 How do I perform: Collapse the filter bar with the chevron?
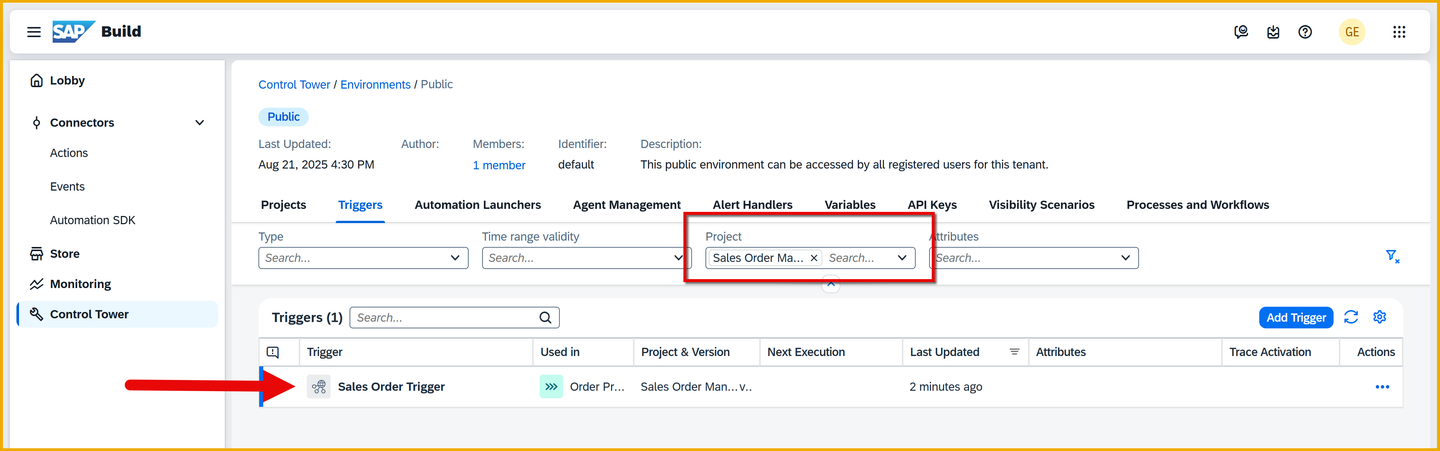click(x=830, y=285)
